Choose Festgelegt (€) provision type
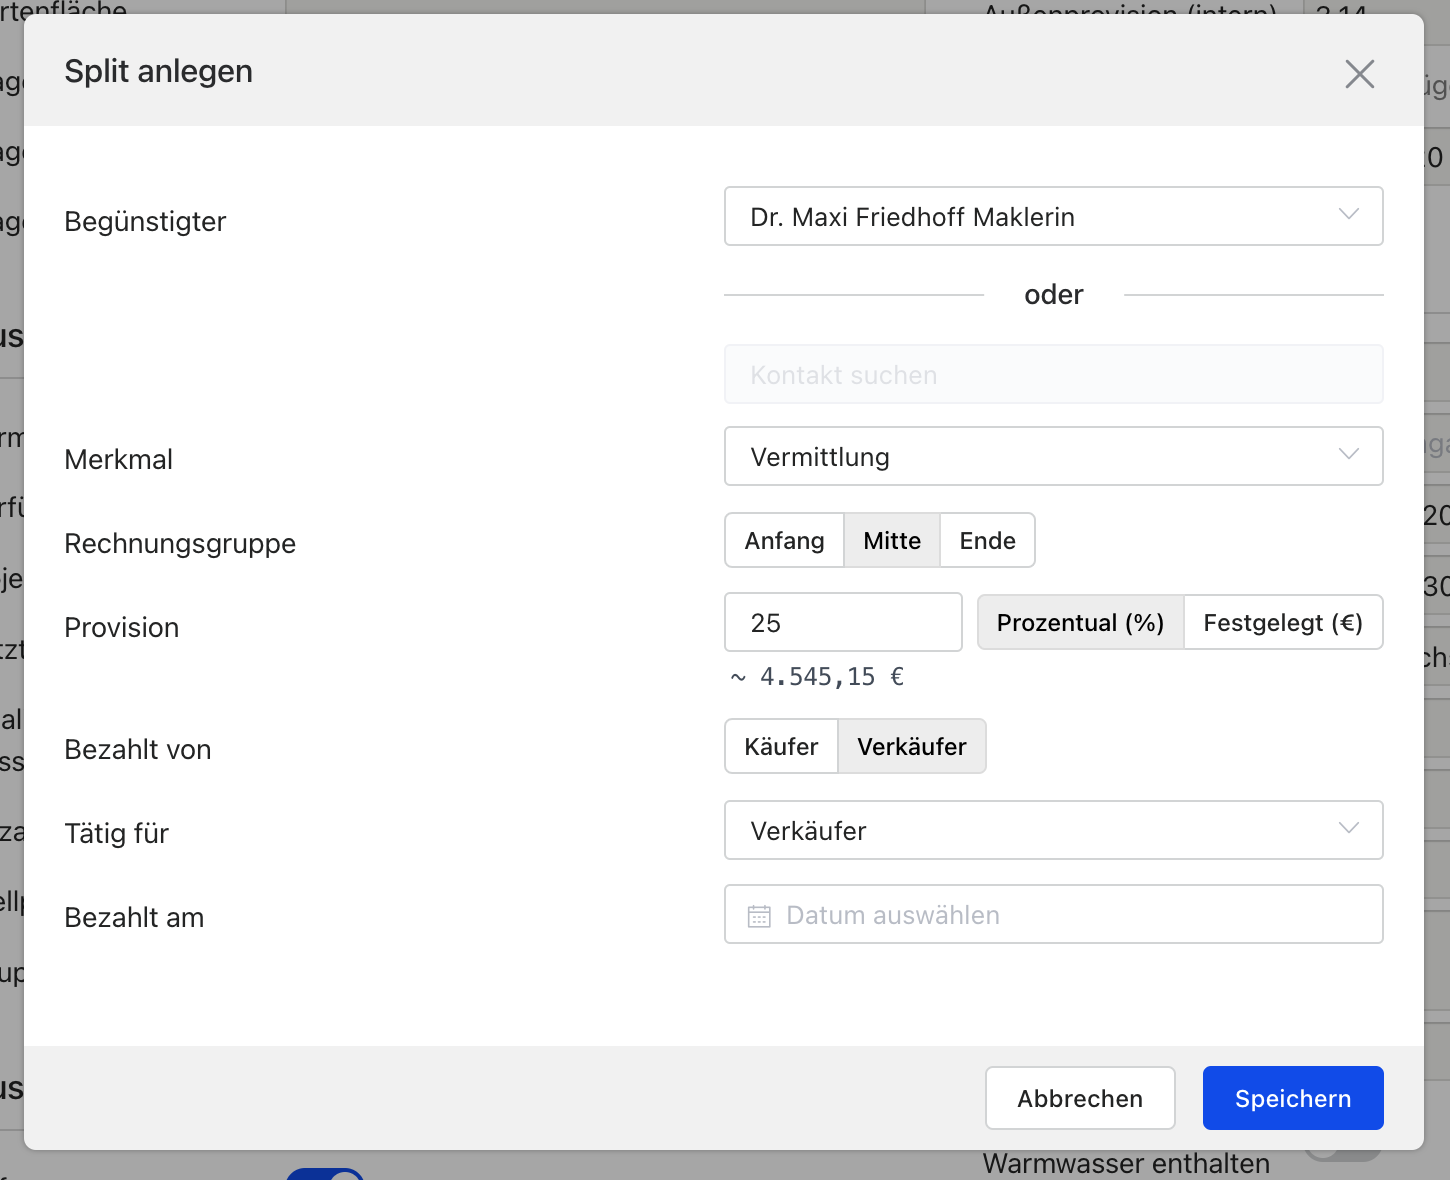The image size is (1450, 1180). click(x=1283, y=622)
